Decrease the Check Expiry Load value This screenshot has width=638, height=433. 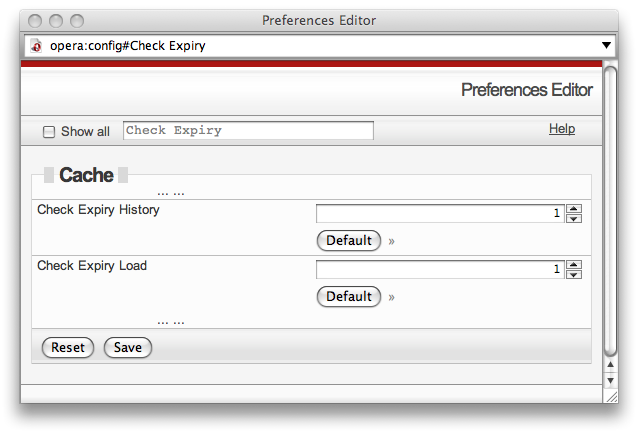tap(574, 275)
